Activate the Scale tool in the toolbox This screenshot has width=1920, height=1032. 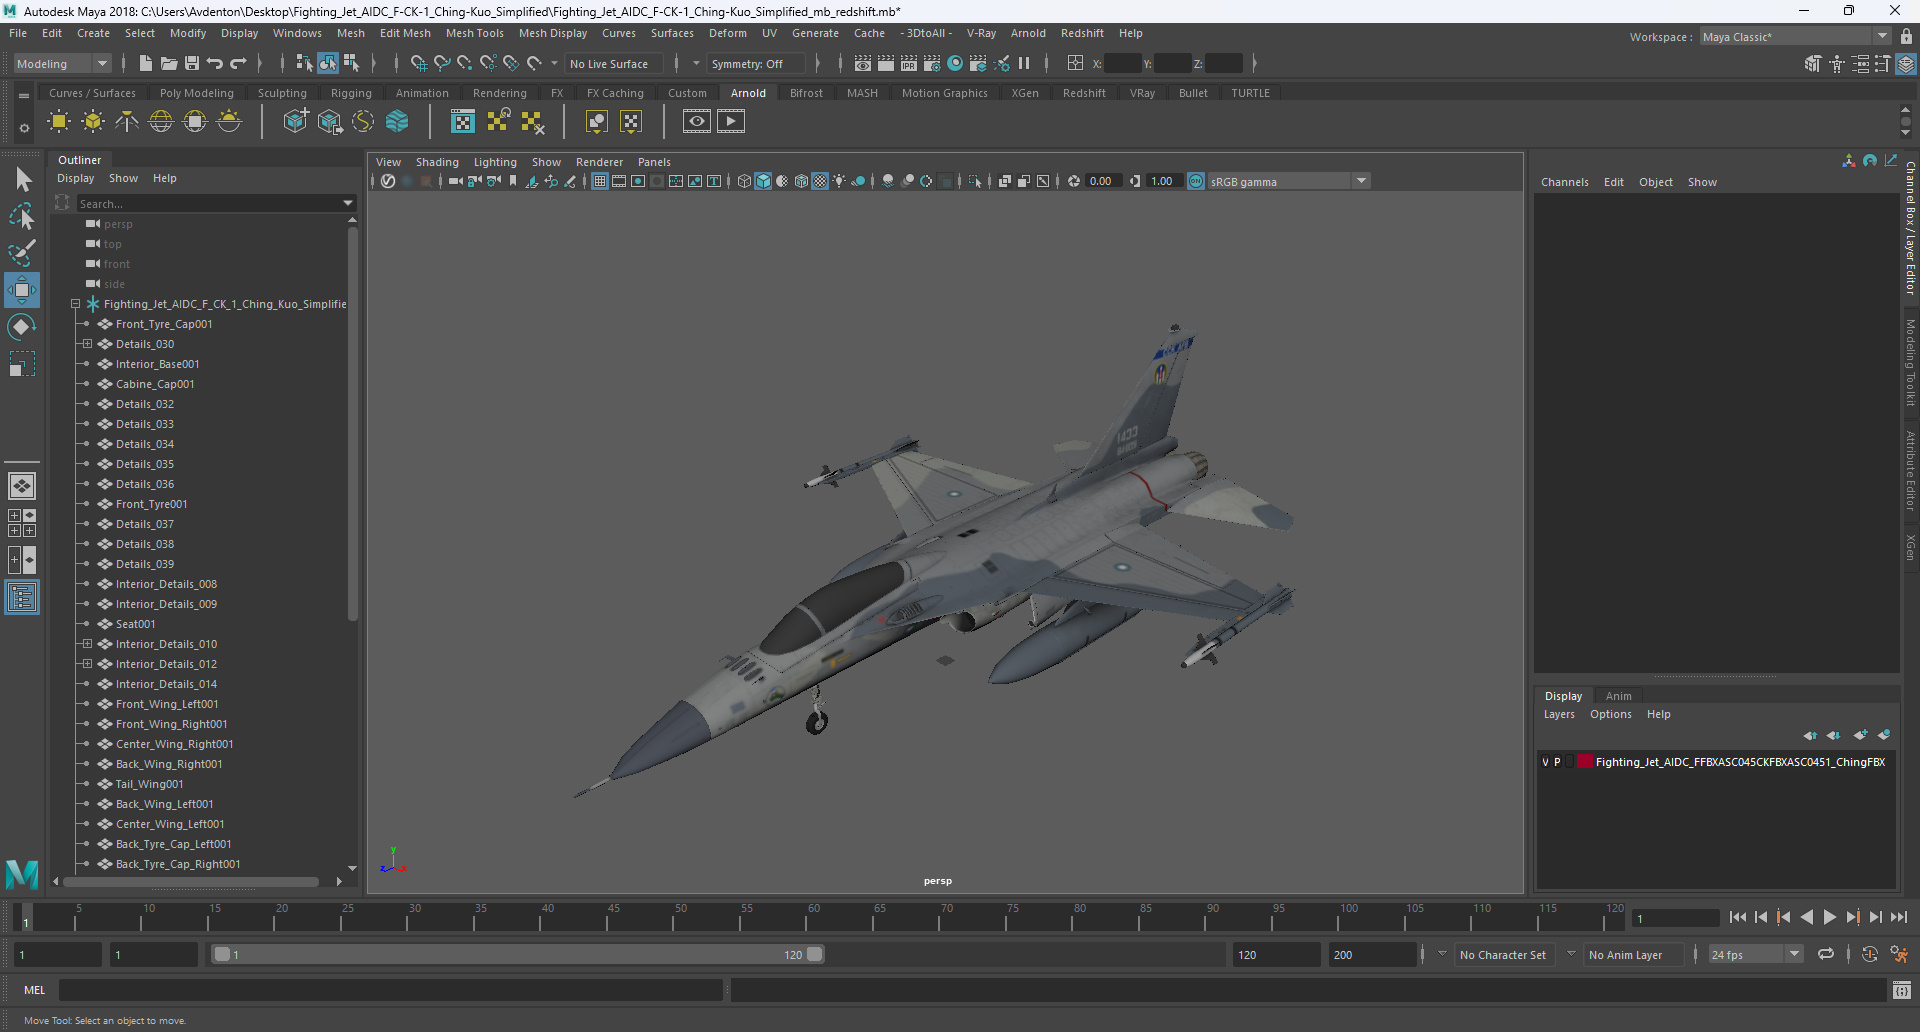(22, 364)
